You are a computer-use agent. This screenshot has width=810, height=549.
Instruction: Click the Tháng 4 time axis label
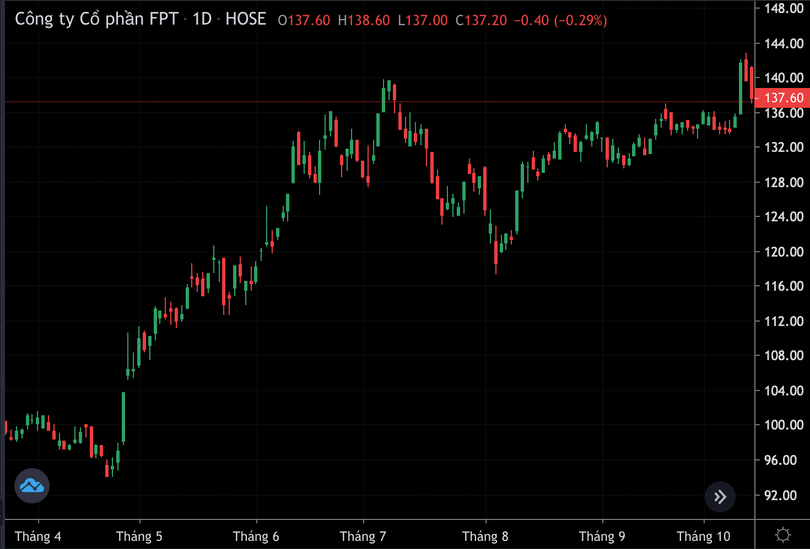[x=38, y=536]
